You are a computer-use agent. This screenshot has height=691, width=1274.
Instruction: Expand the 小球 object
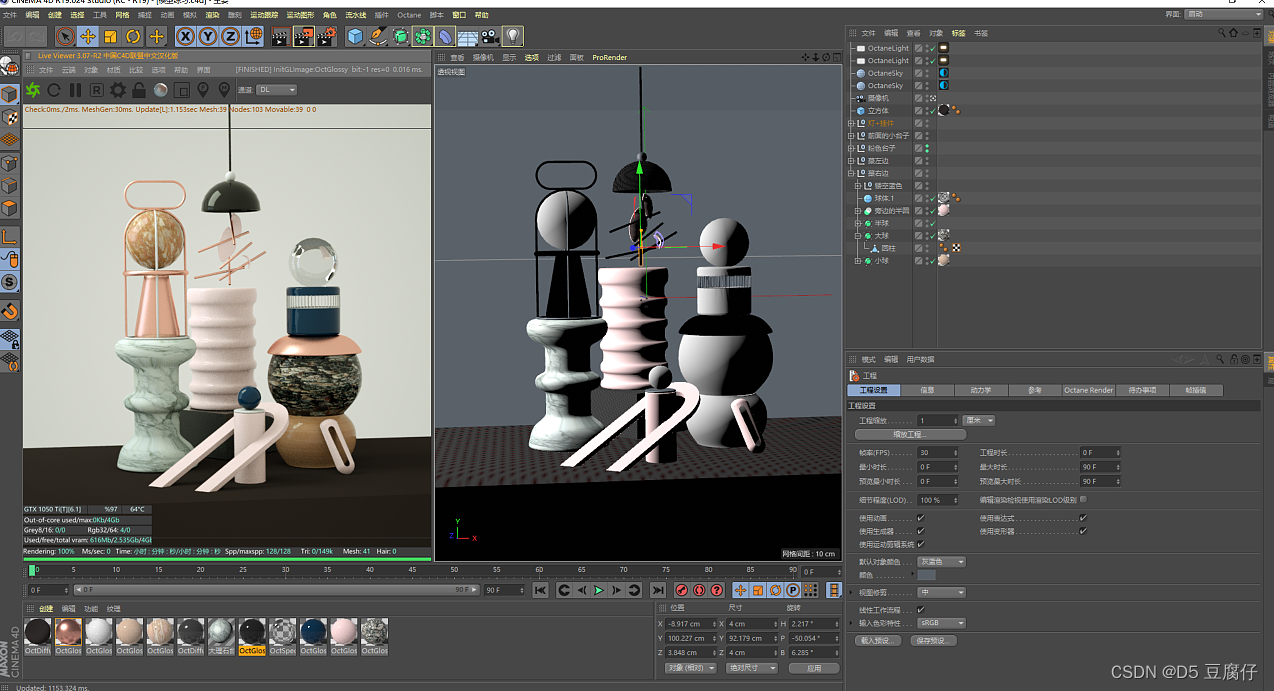pyautogui.click(x=858, y=261)
